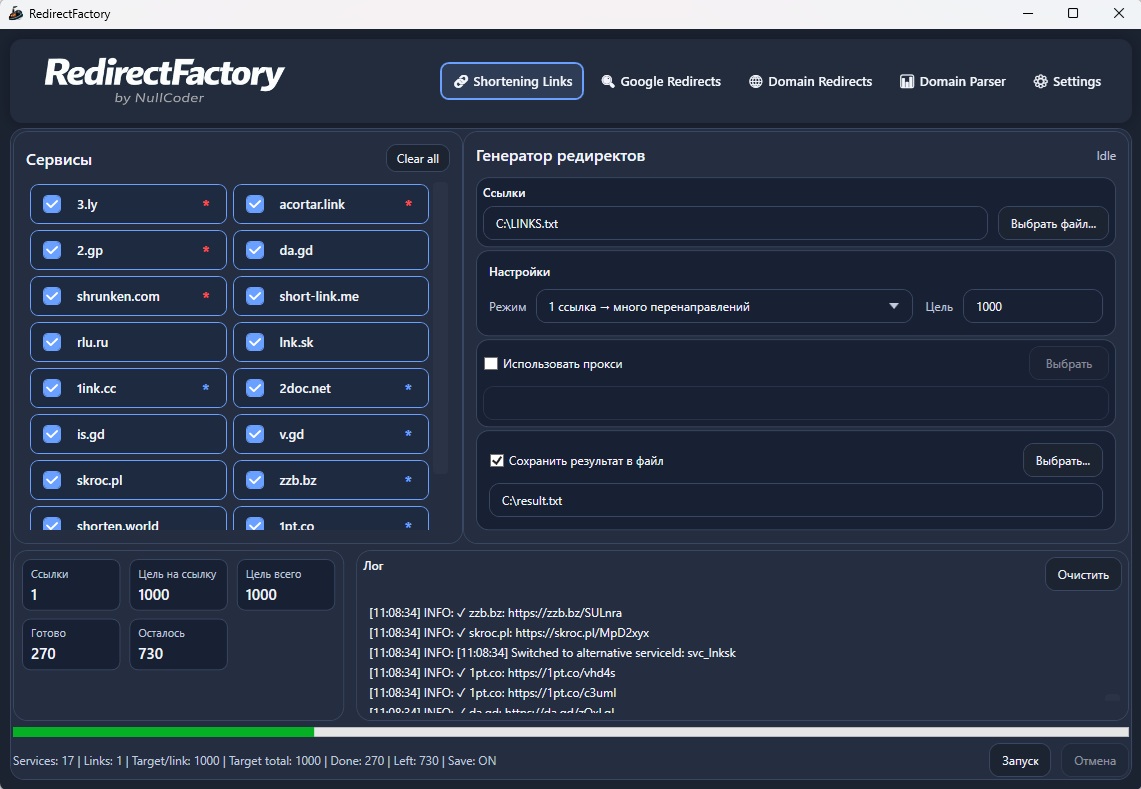The image size is (1141, 789).
Task: Click the red asterisk on 3.ly service
Action: [x=206, y=205]
